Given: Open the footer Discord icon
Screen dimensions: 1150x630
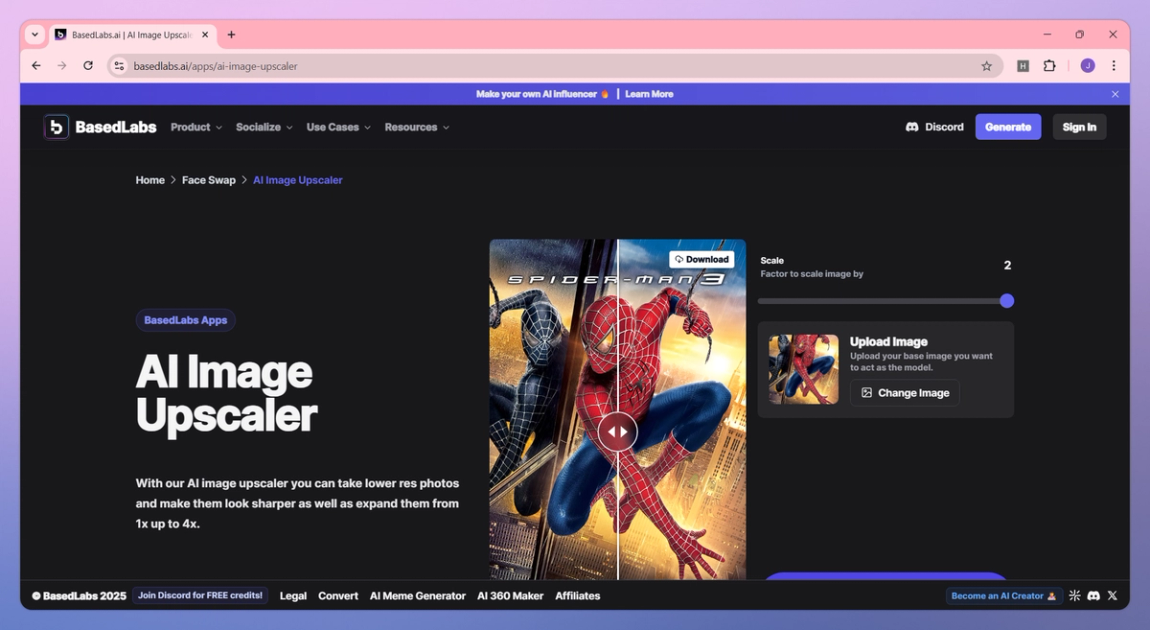Looking at the screenshot, I should click(1094, 596).
